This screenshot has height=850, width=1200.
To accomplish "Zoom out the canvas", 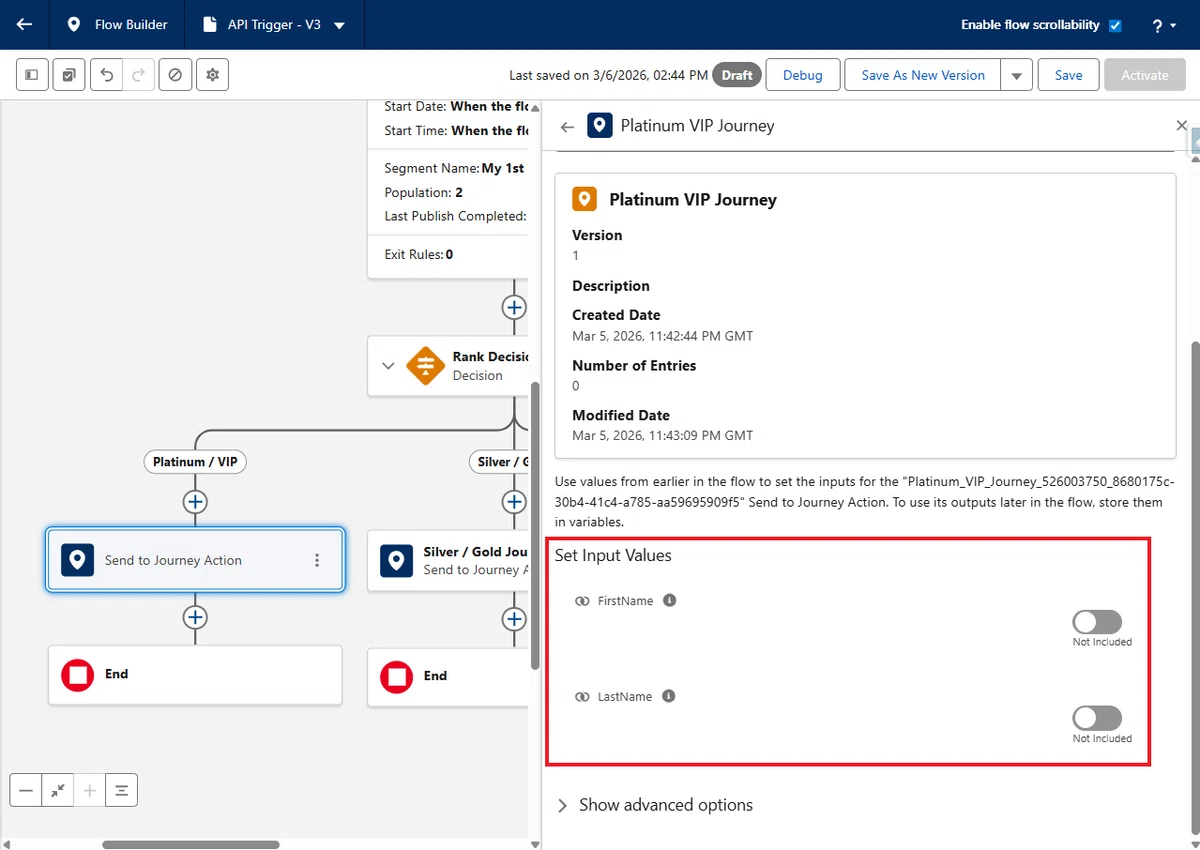I will tap(26, 790).
